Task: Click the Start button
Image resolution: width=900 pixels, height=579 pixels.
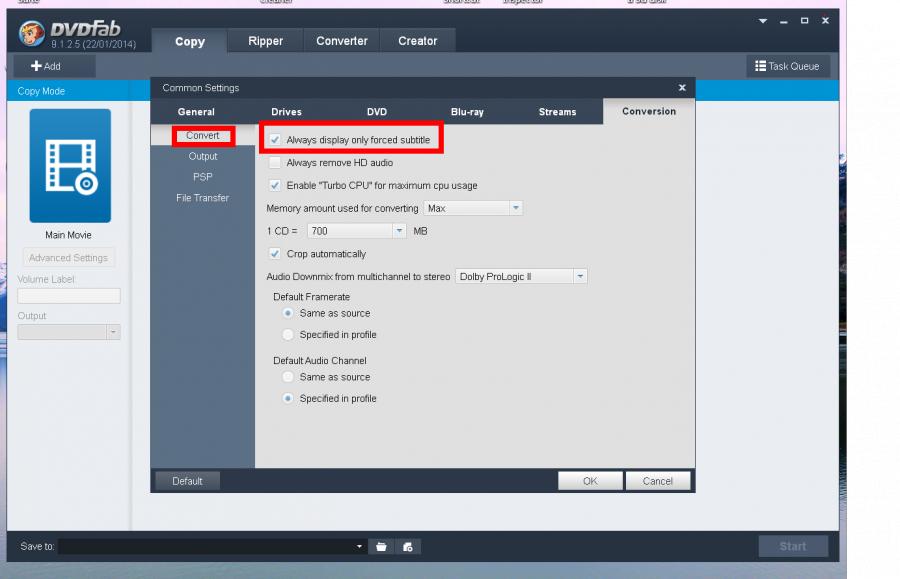Action: coord(793,546)
